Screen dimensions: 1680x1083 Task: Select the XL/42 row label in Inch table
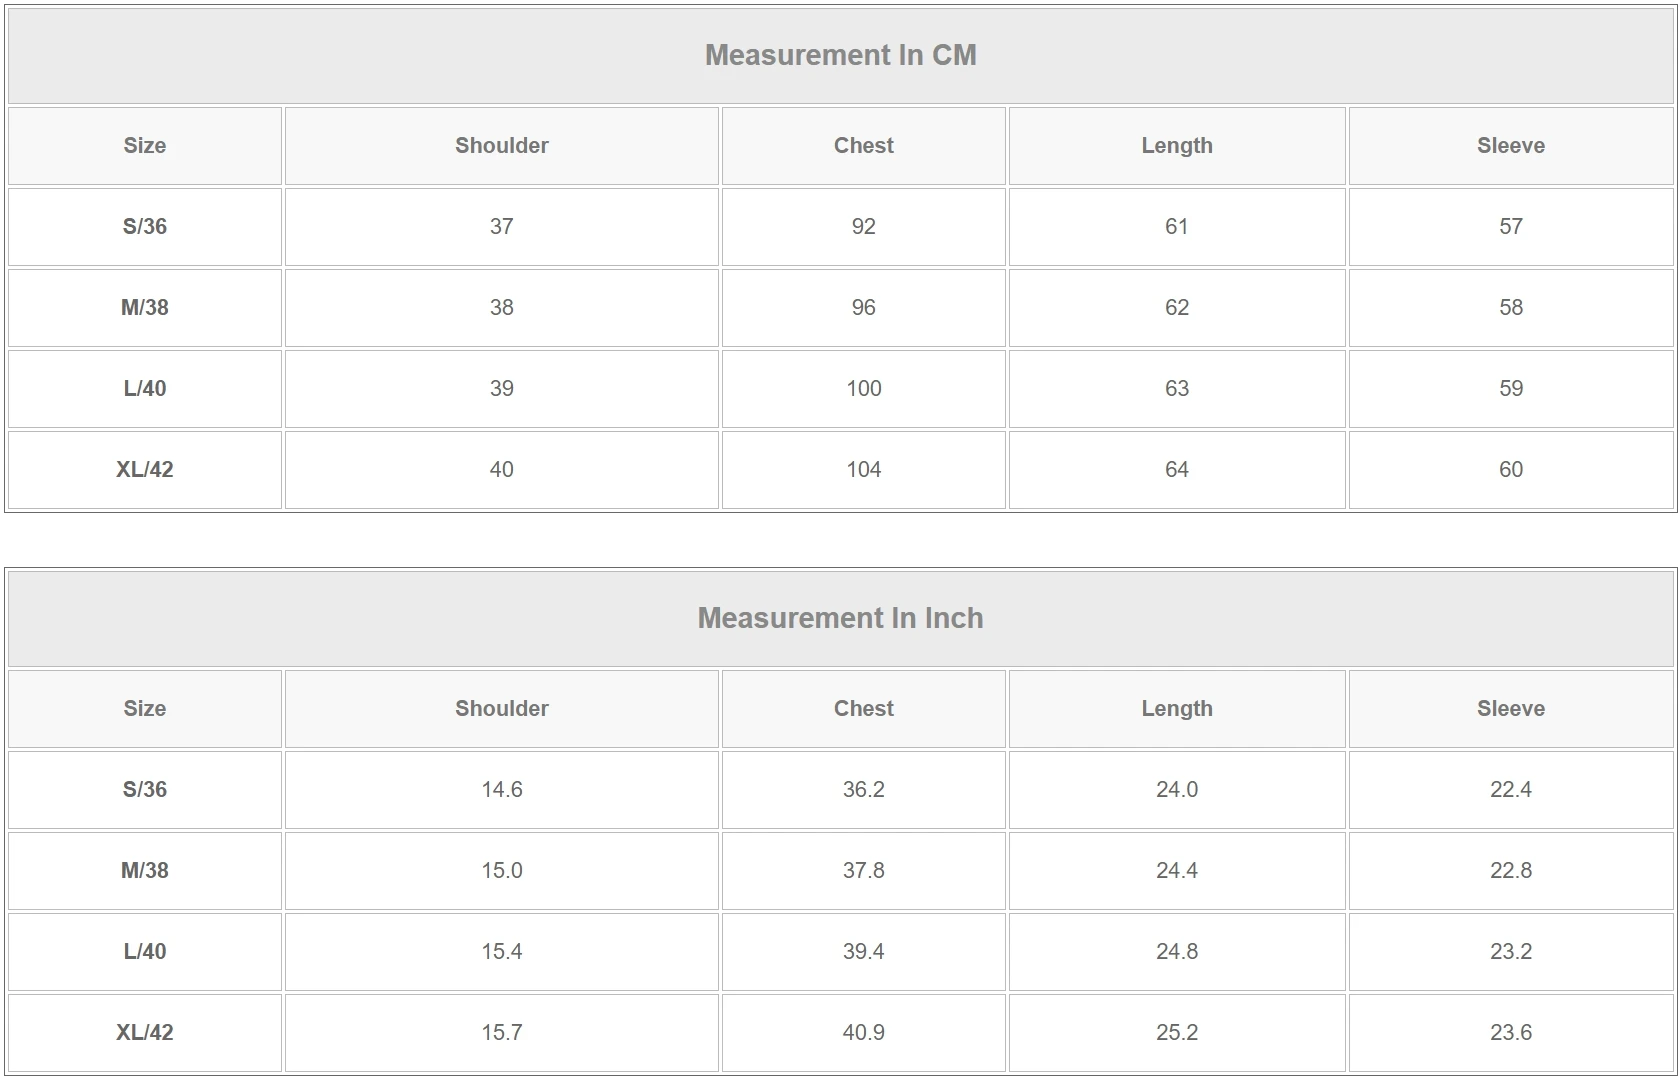[145, 1033]
